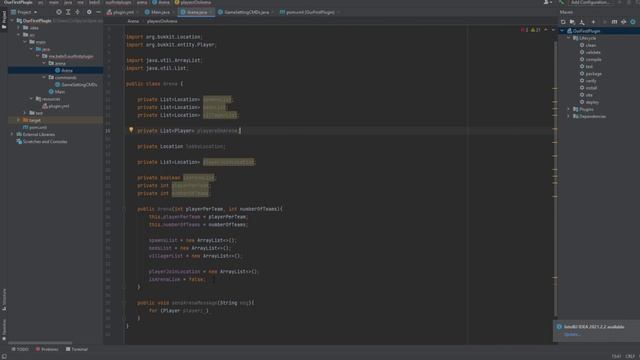Click the vertical Project side tab
The width and height of the screenshot is (640, 360).
point(4,20)
